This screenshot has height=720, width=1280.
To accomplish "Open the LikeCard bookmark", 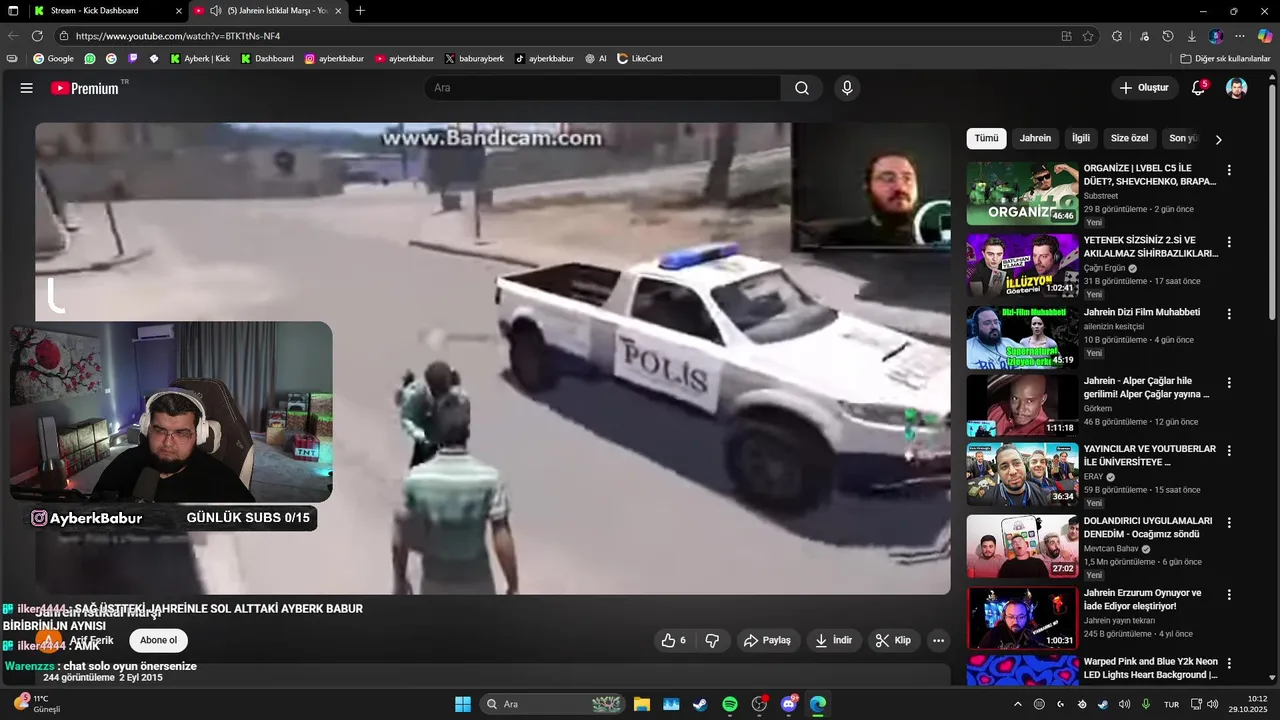I will point(639,59).
